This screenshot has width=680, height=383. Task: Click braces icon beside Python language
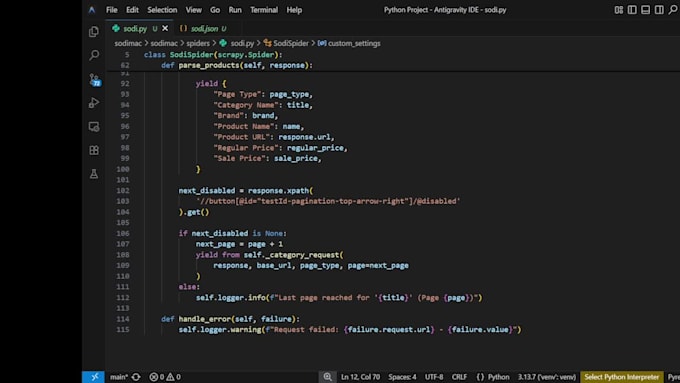pos(480,377)
